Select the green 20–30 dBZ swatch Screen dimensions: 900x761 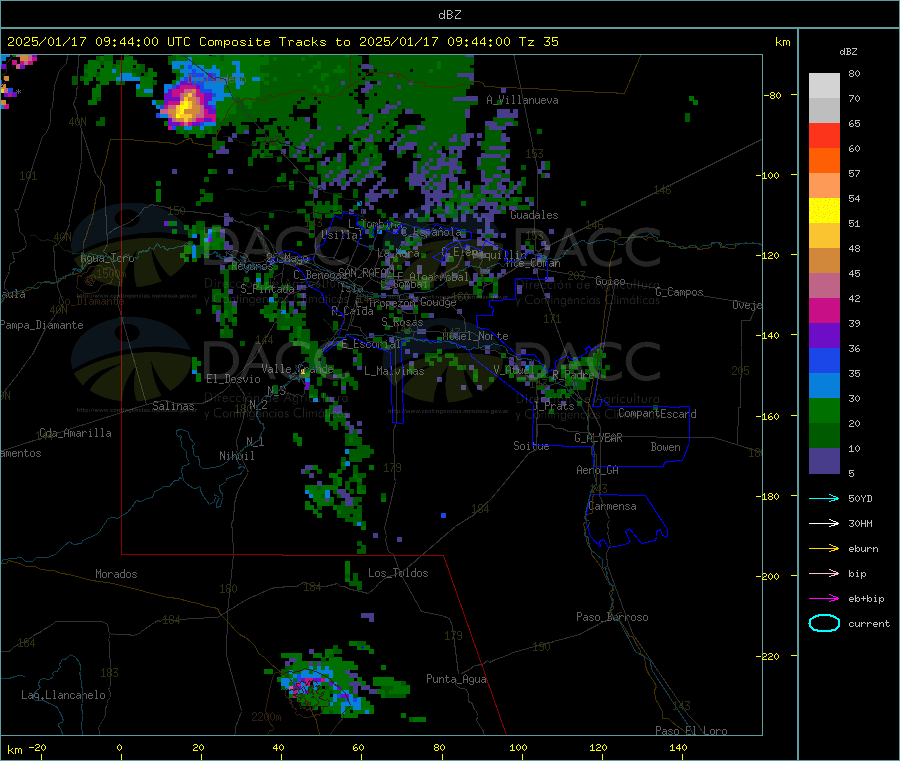click(x=824, y=411)
